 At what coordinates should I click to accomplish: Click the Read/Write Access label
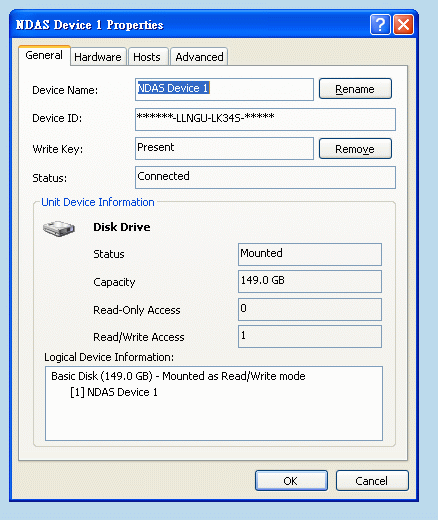(139, 337)
